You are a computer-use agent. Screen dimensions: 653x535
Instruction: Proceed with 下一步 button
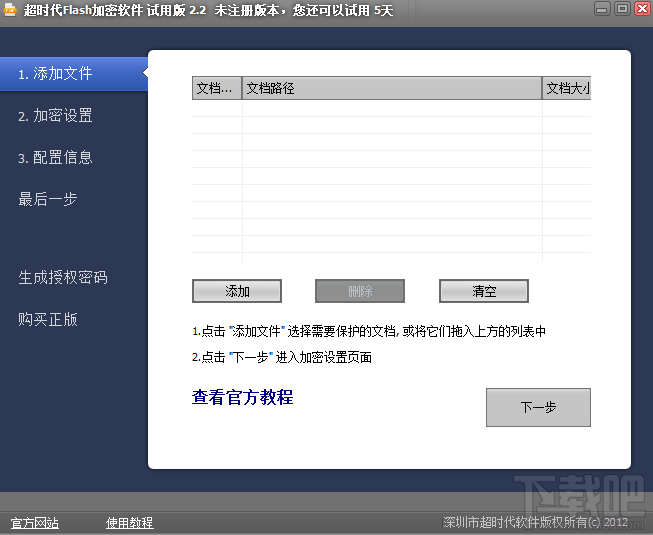point(538,407)
